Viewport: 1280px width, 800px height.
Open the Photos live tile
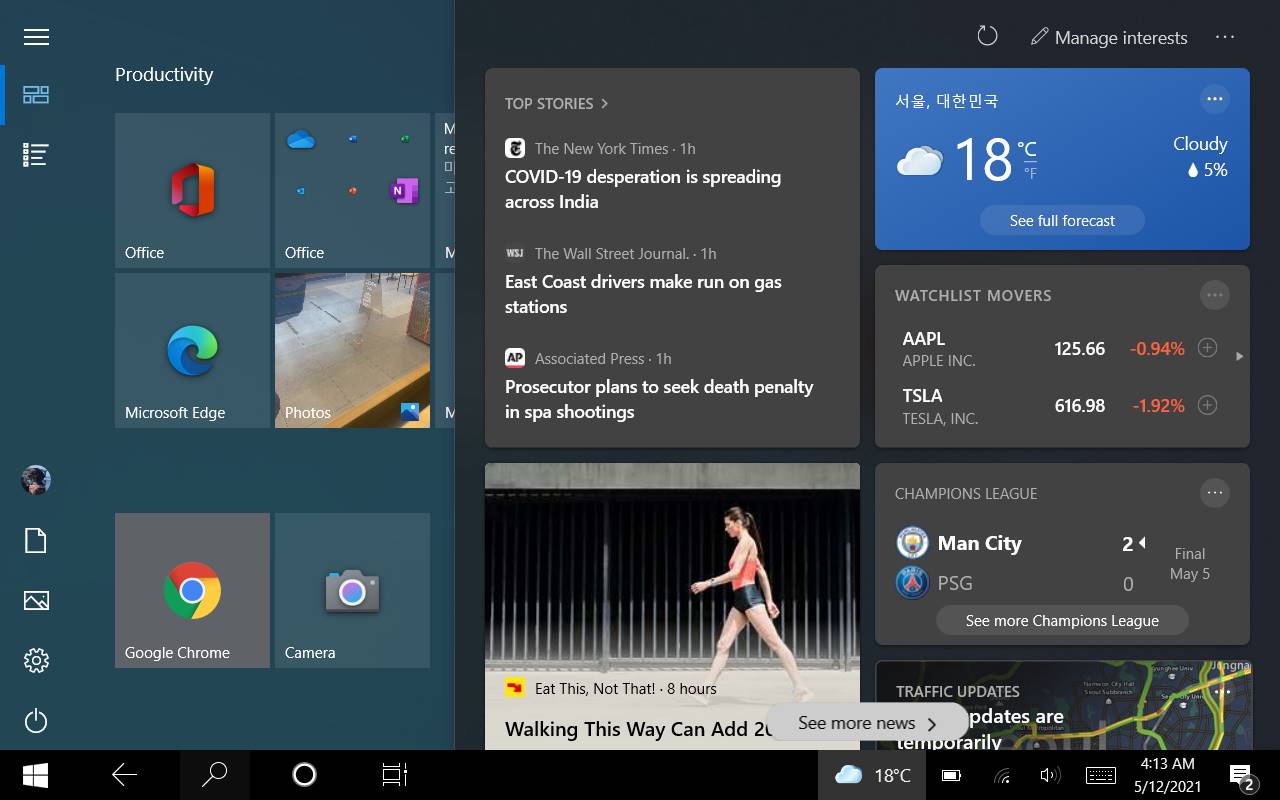[x=352, y=350]
